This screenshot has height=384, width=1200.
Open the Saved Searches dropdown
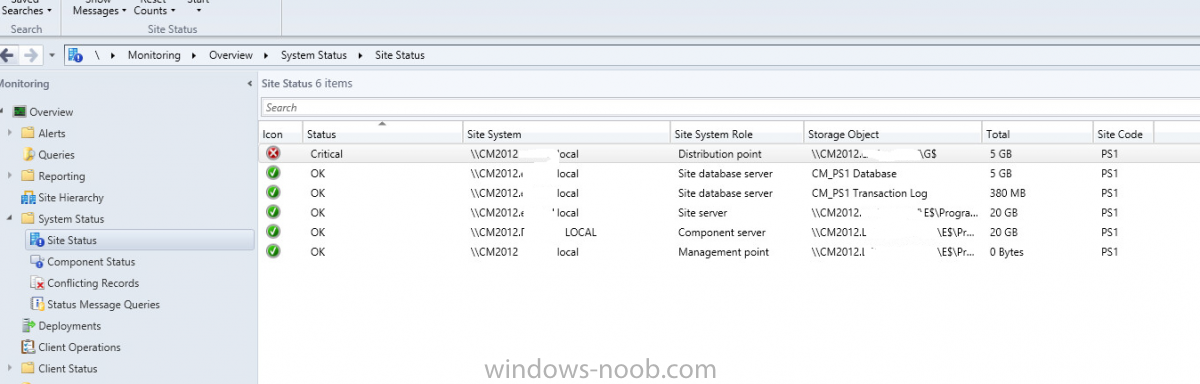click(26, 8)
